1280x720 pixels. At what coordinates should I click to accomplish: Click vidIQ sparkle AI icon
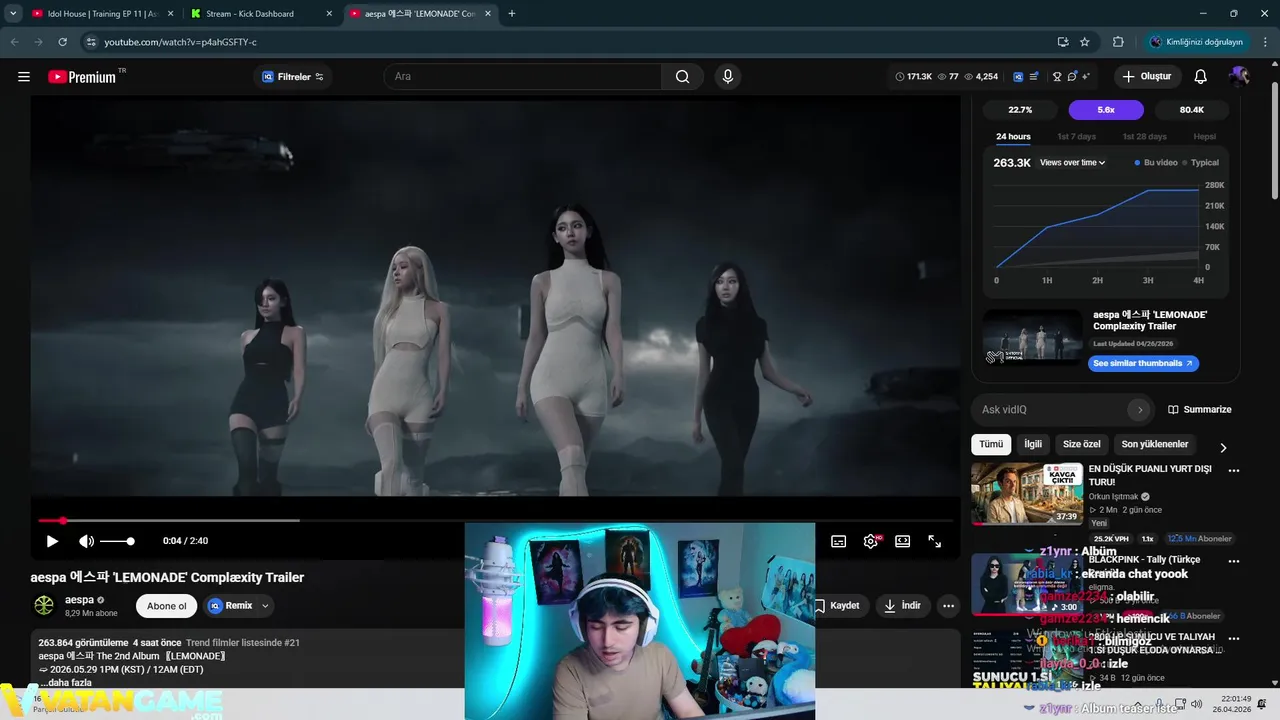click(x=1086, y=77)
